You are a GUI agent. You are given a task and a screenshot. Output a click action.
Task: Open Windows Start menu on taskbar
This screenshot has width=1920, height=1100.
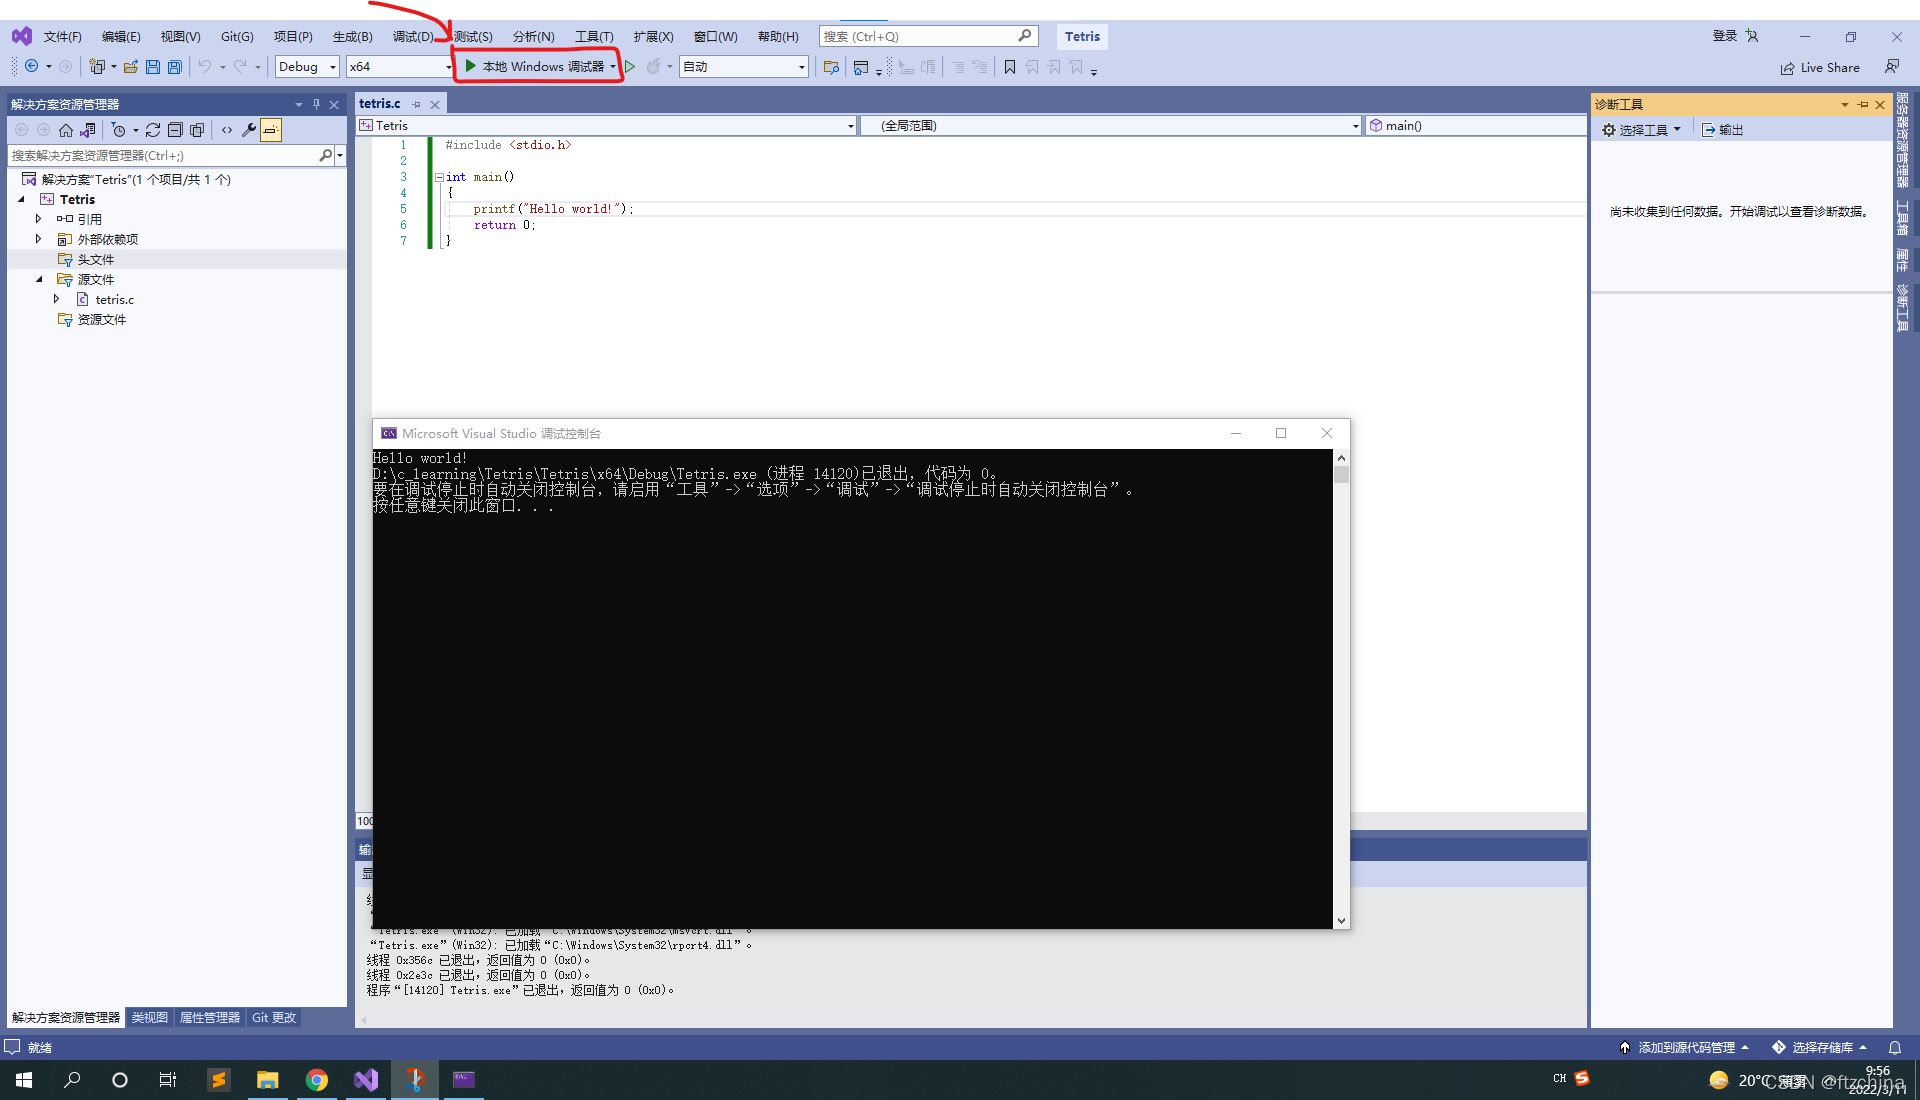coord(24,1080)
